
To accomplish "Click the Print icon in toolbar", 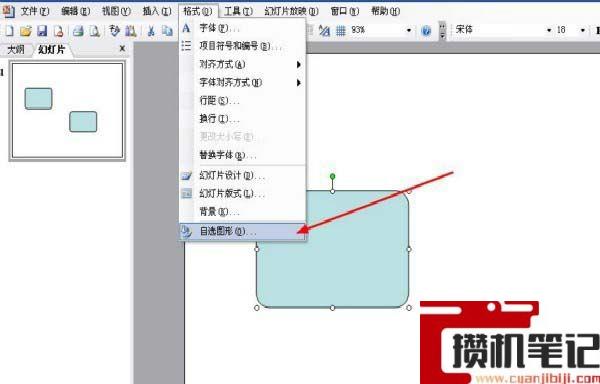I will (x=78, y=31).
